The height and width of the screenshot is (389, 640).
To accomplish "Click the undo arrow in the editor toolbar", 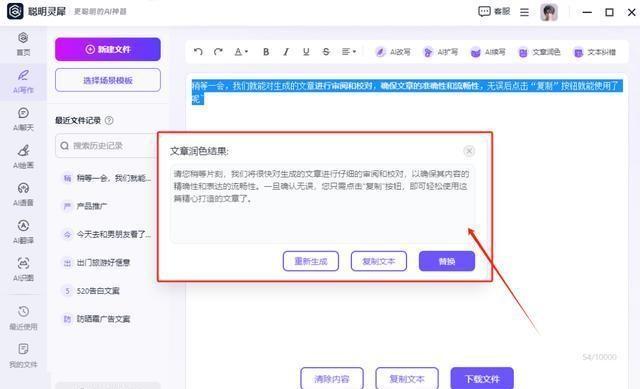I will point(198,52).
